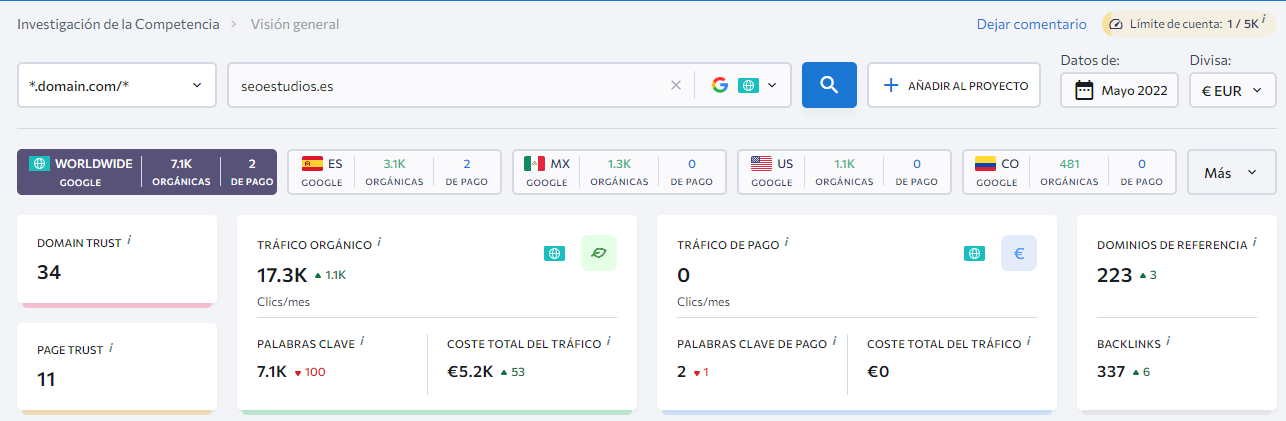Click the 3.1K orgánicas value for ES
The width and height of the screenshot is (1286, 421).
[394, 163]
